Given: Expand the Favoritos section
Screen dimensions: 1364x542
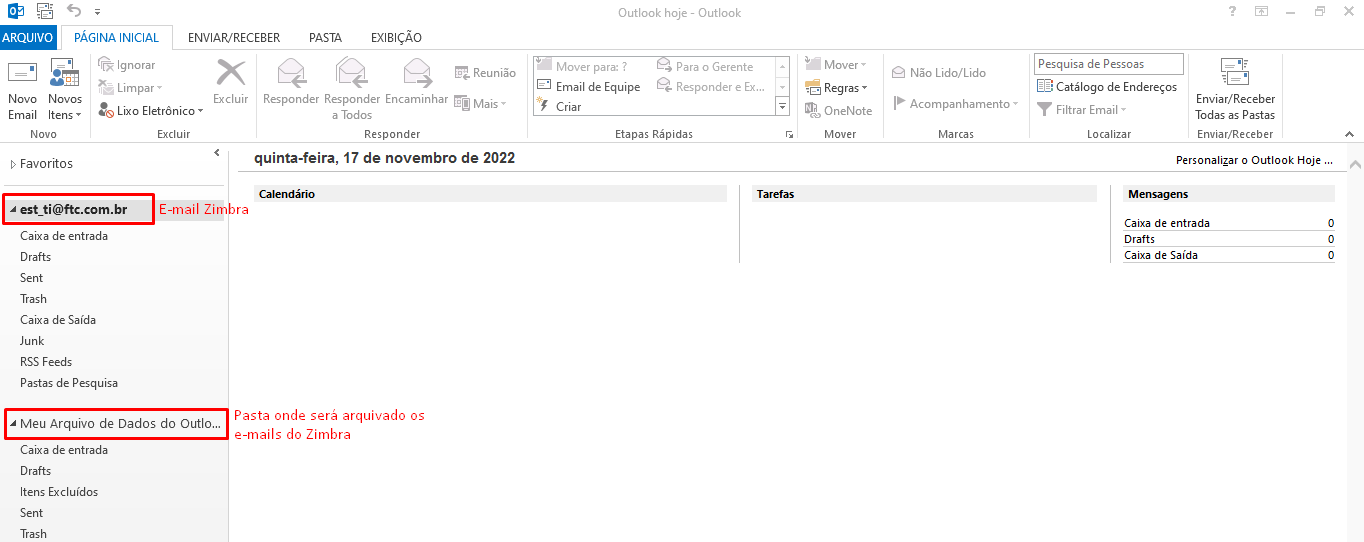Looking at the screenshot, I should 12,164.
